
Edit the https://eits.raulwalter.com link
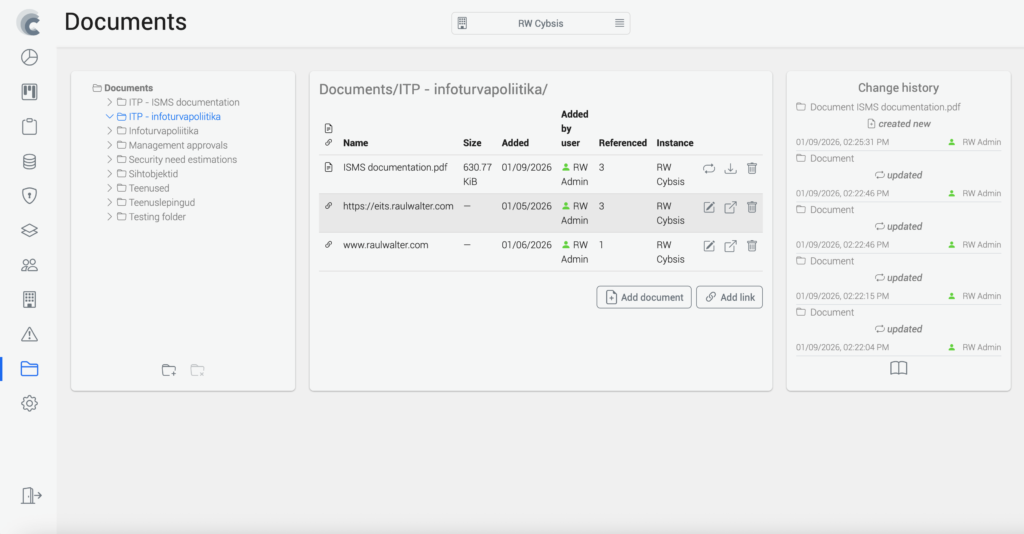(709, 207)
